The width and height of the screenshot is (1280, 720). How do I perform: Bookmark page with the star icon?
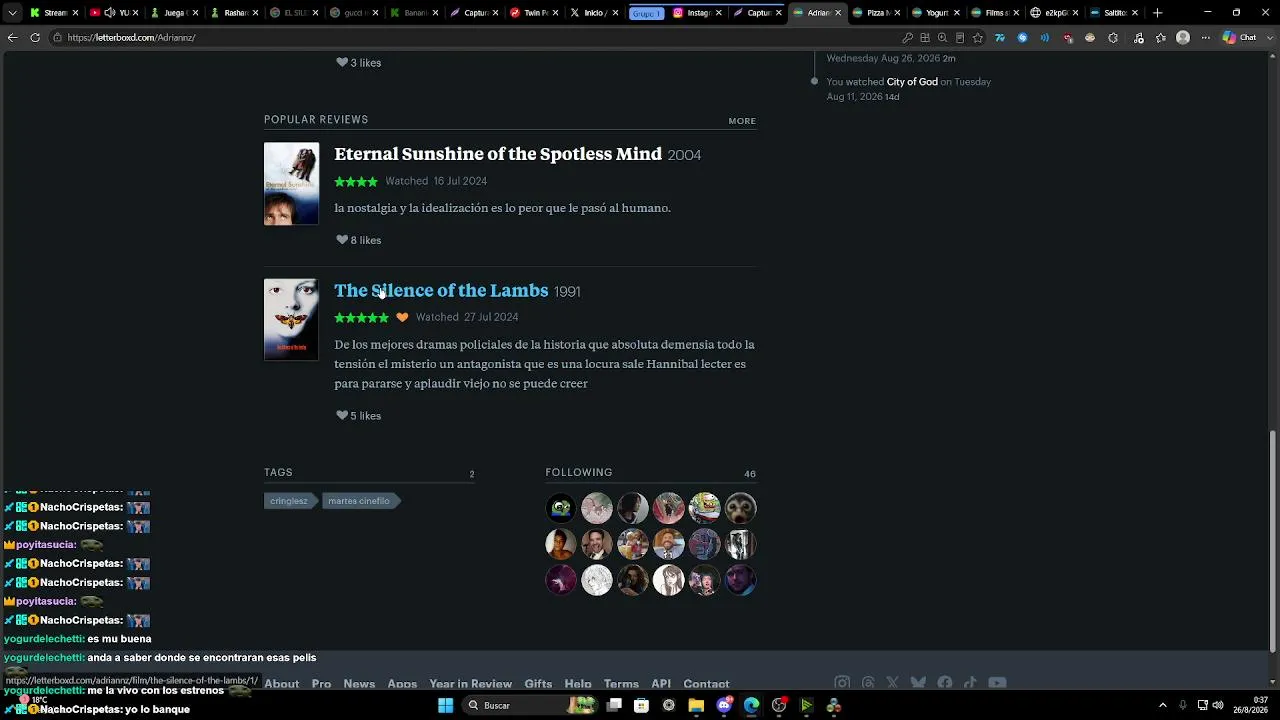click(978, 38)
